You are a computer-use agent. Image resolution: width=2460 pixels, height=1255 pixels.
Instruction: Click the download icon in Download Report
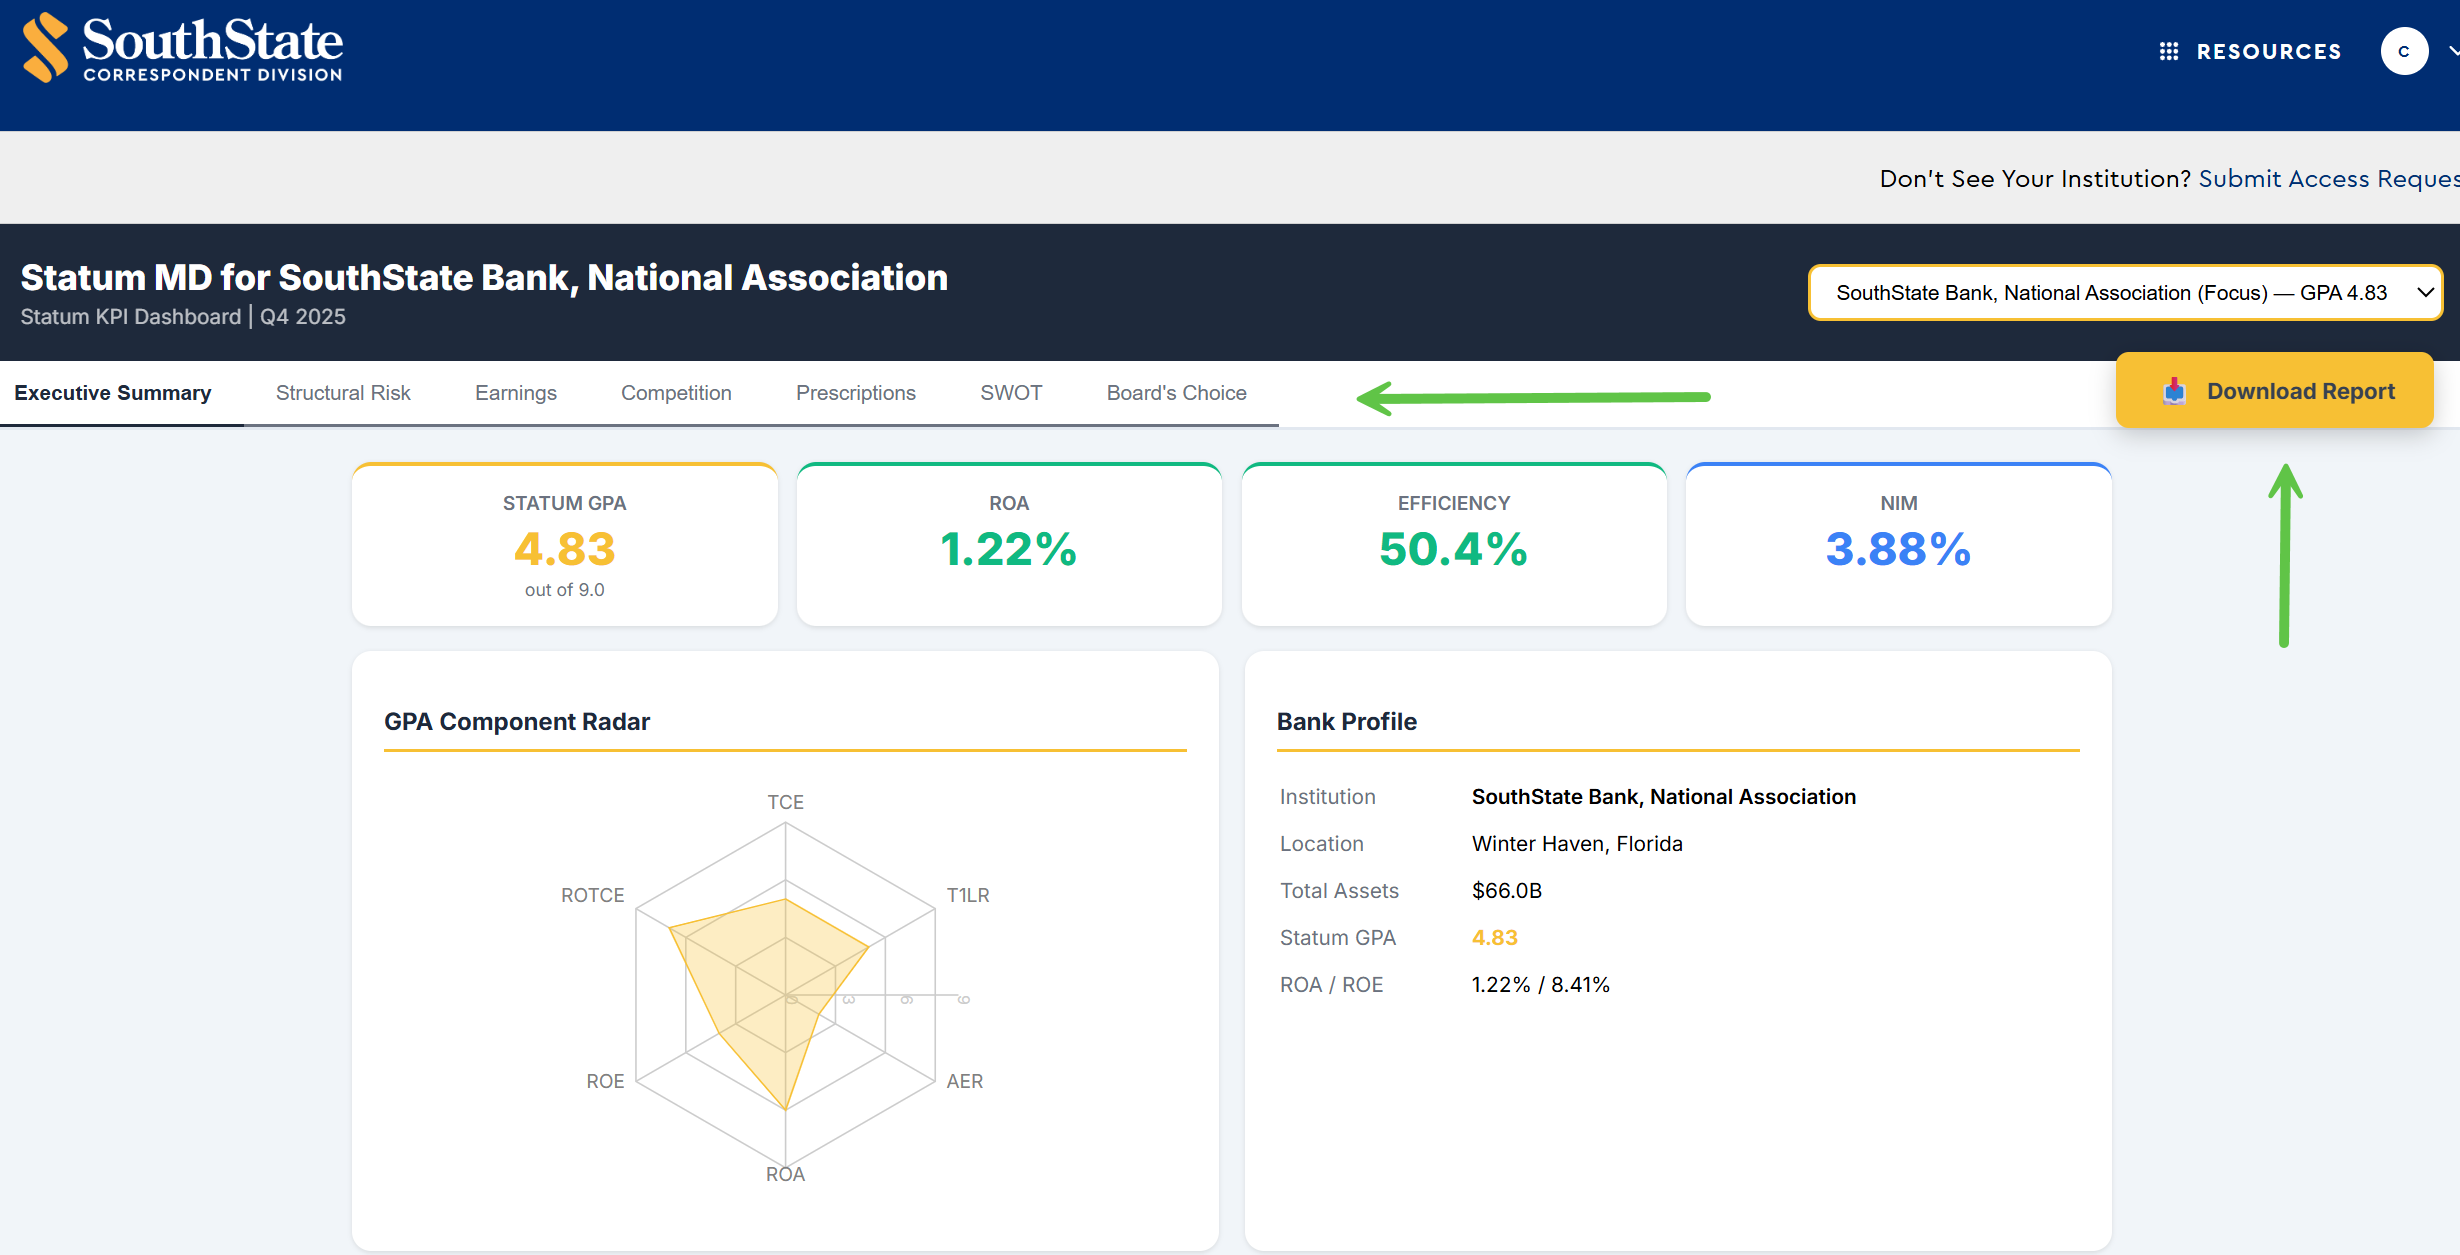[2174, 392]
